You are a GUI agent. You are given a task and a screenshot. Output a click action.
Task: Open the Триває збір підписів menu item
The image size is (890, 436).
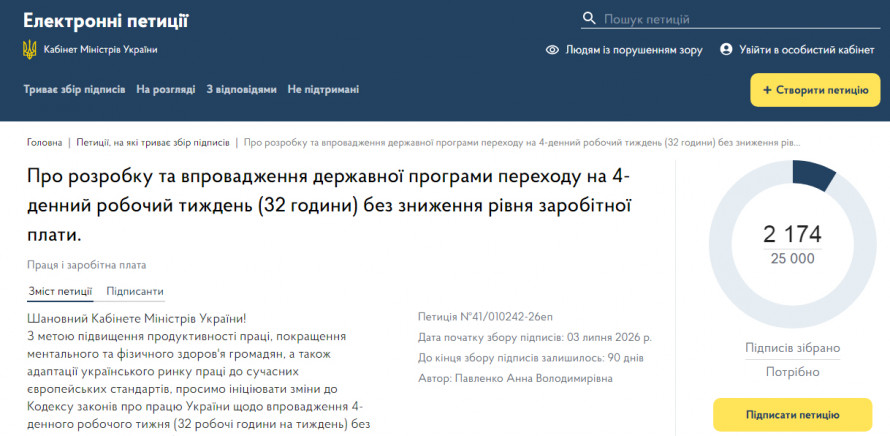[x=74, y=90]
